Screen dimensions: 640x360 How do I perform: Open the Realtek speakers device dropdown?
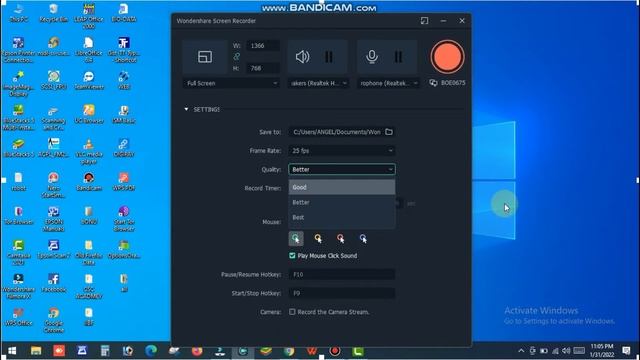(x=318, y=83)
